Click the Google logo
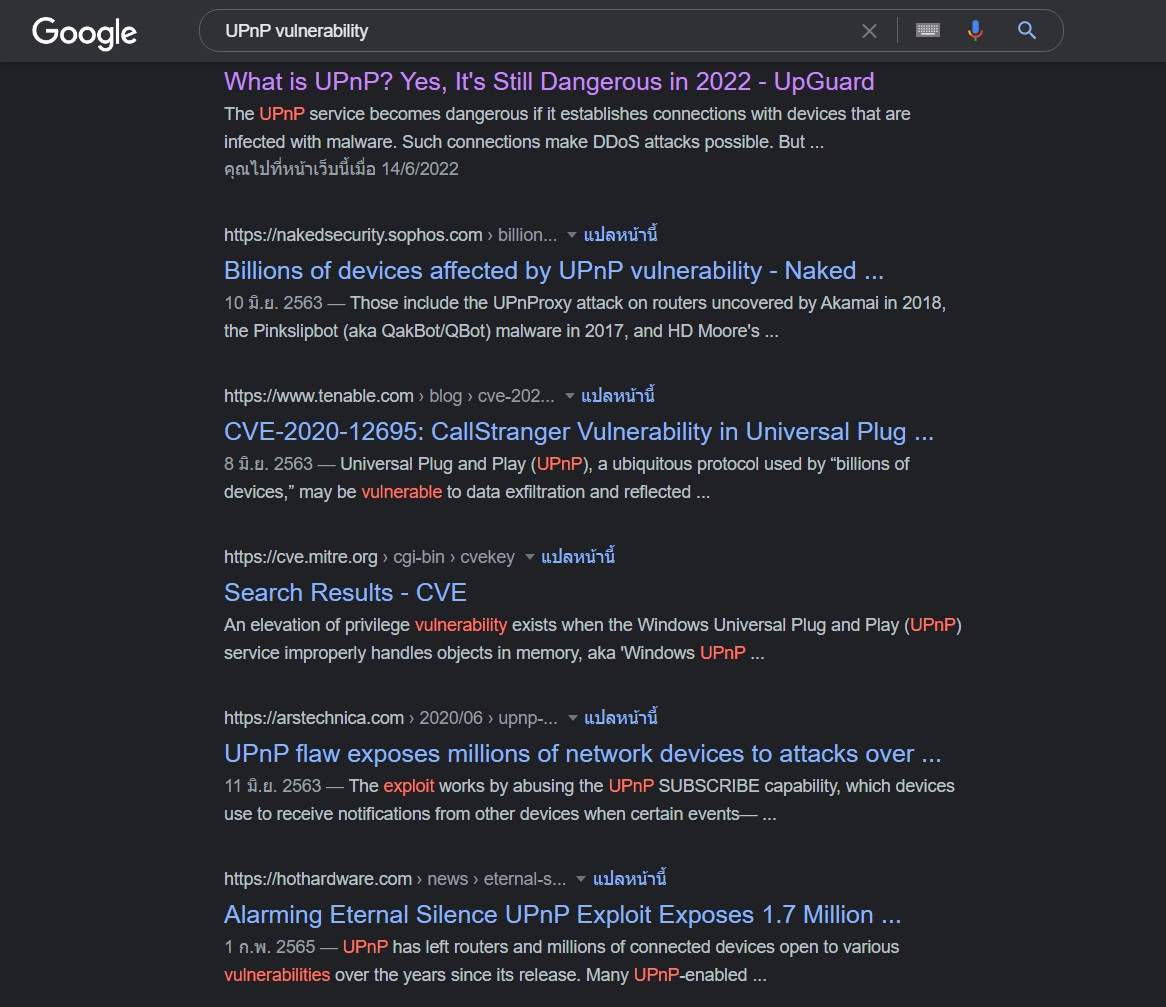This screenshot has width=1166, height=1007. (84, 32)
